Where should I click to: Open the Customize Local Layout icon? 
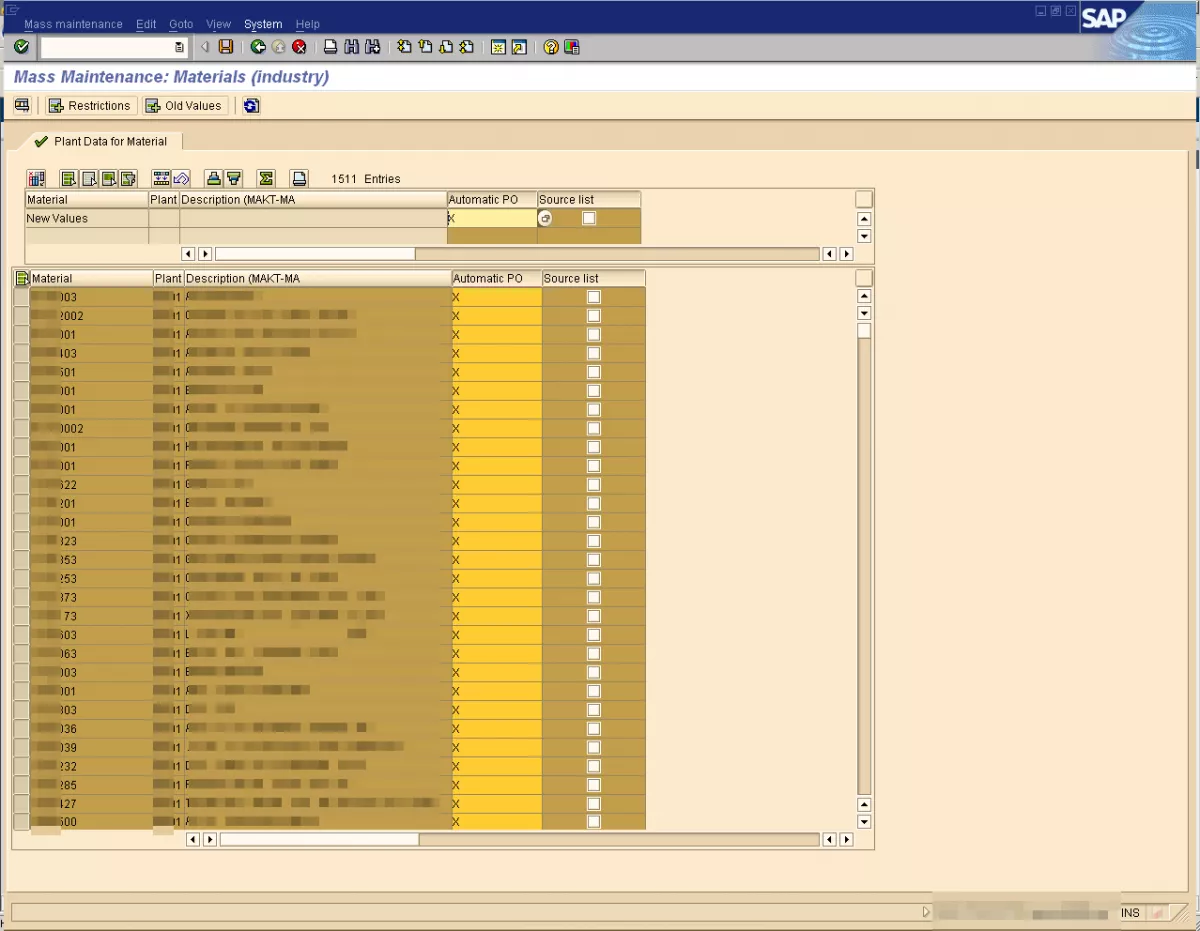pos(571,47)
